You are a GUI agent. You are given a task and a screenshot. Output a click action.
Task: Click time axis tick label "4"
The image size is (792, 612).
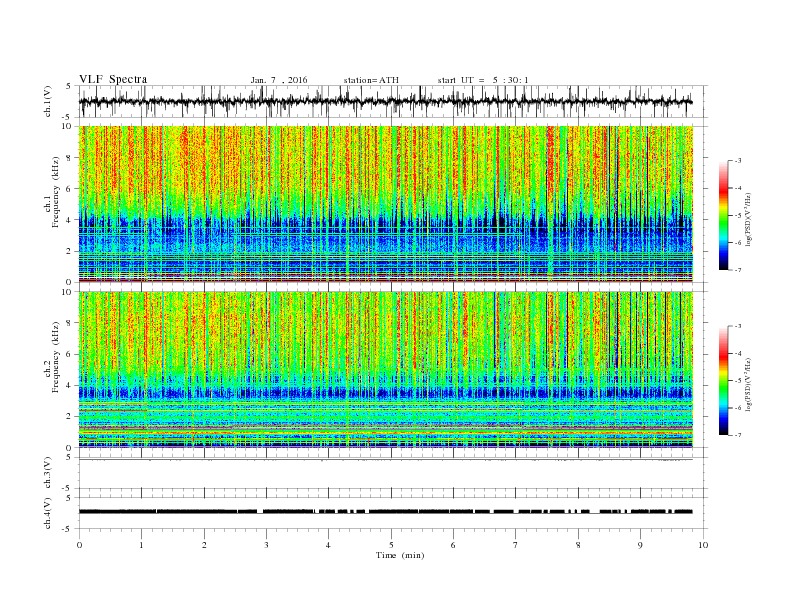pyautogui.click(x=328, y=545)
